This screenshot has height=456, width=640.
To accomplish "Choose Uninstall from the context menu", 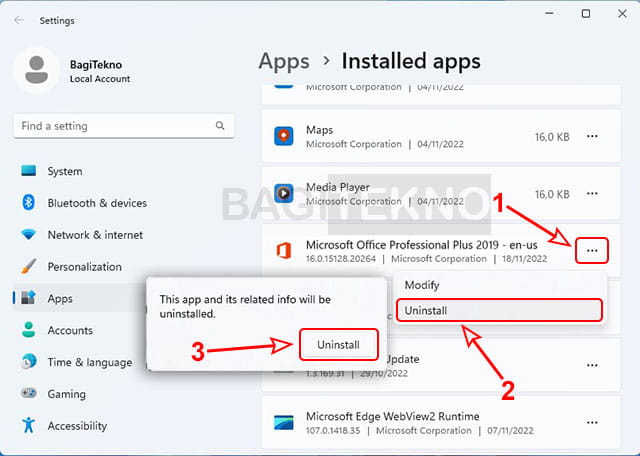I will click(x=499, y=311).
